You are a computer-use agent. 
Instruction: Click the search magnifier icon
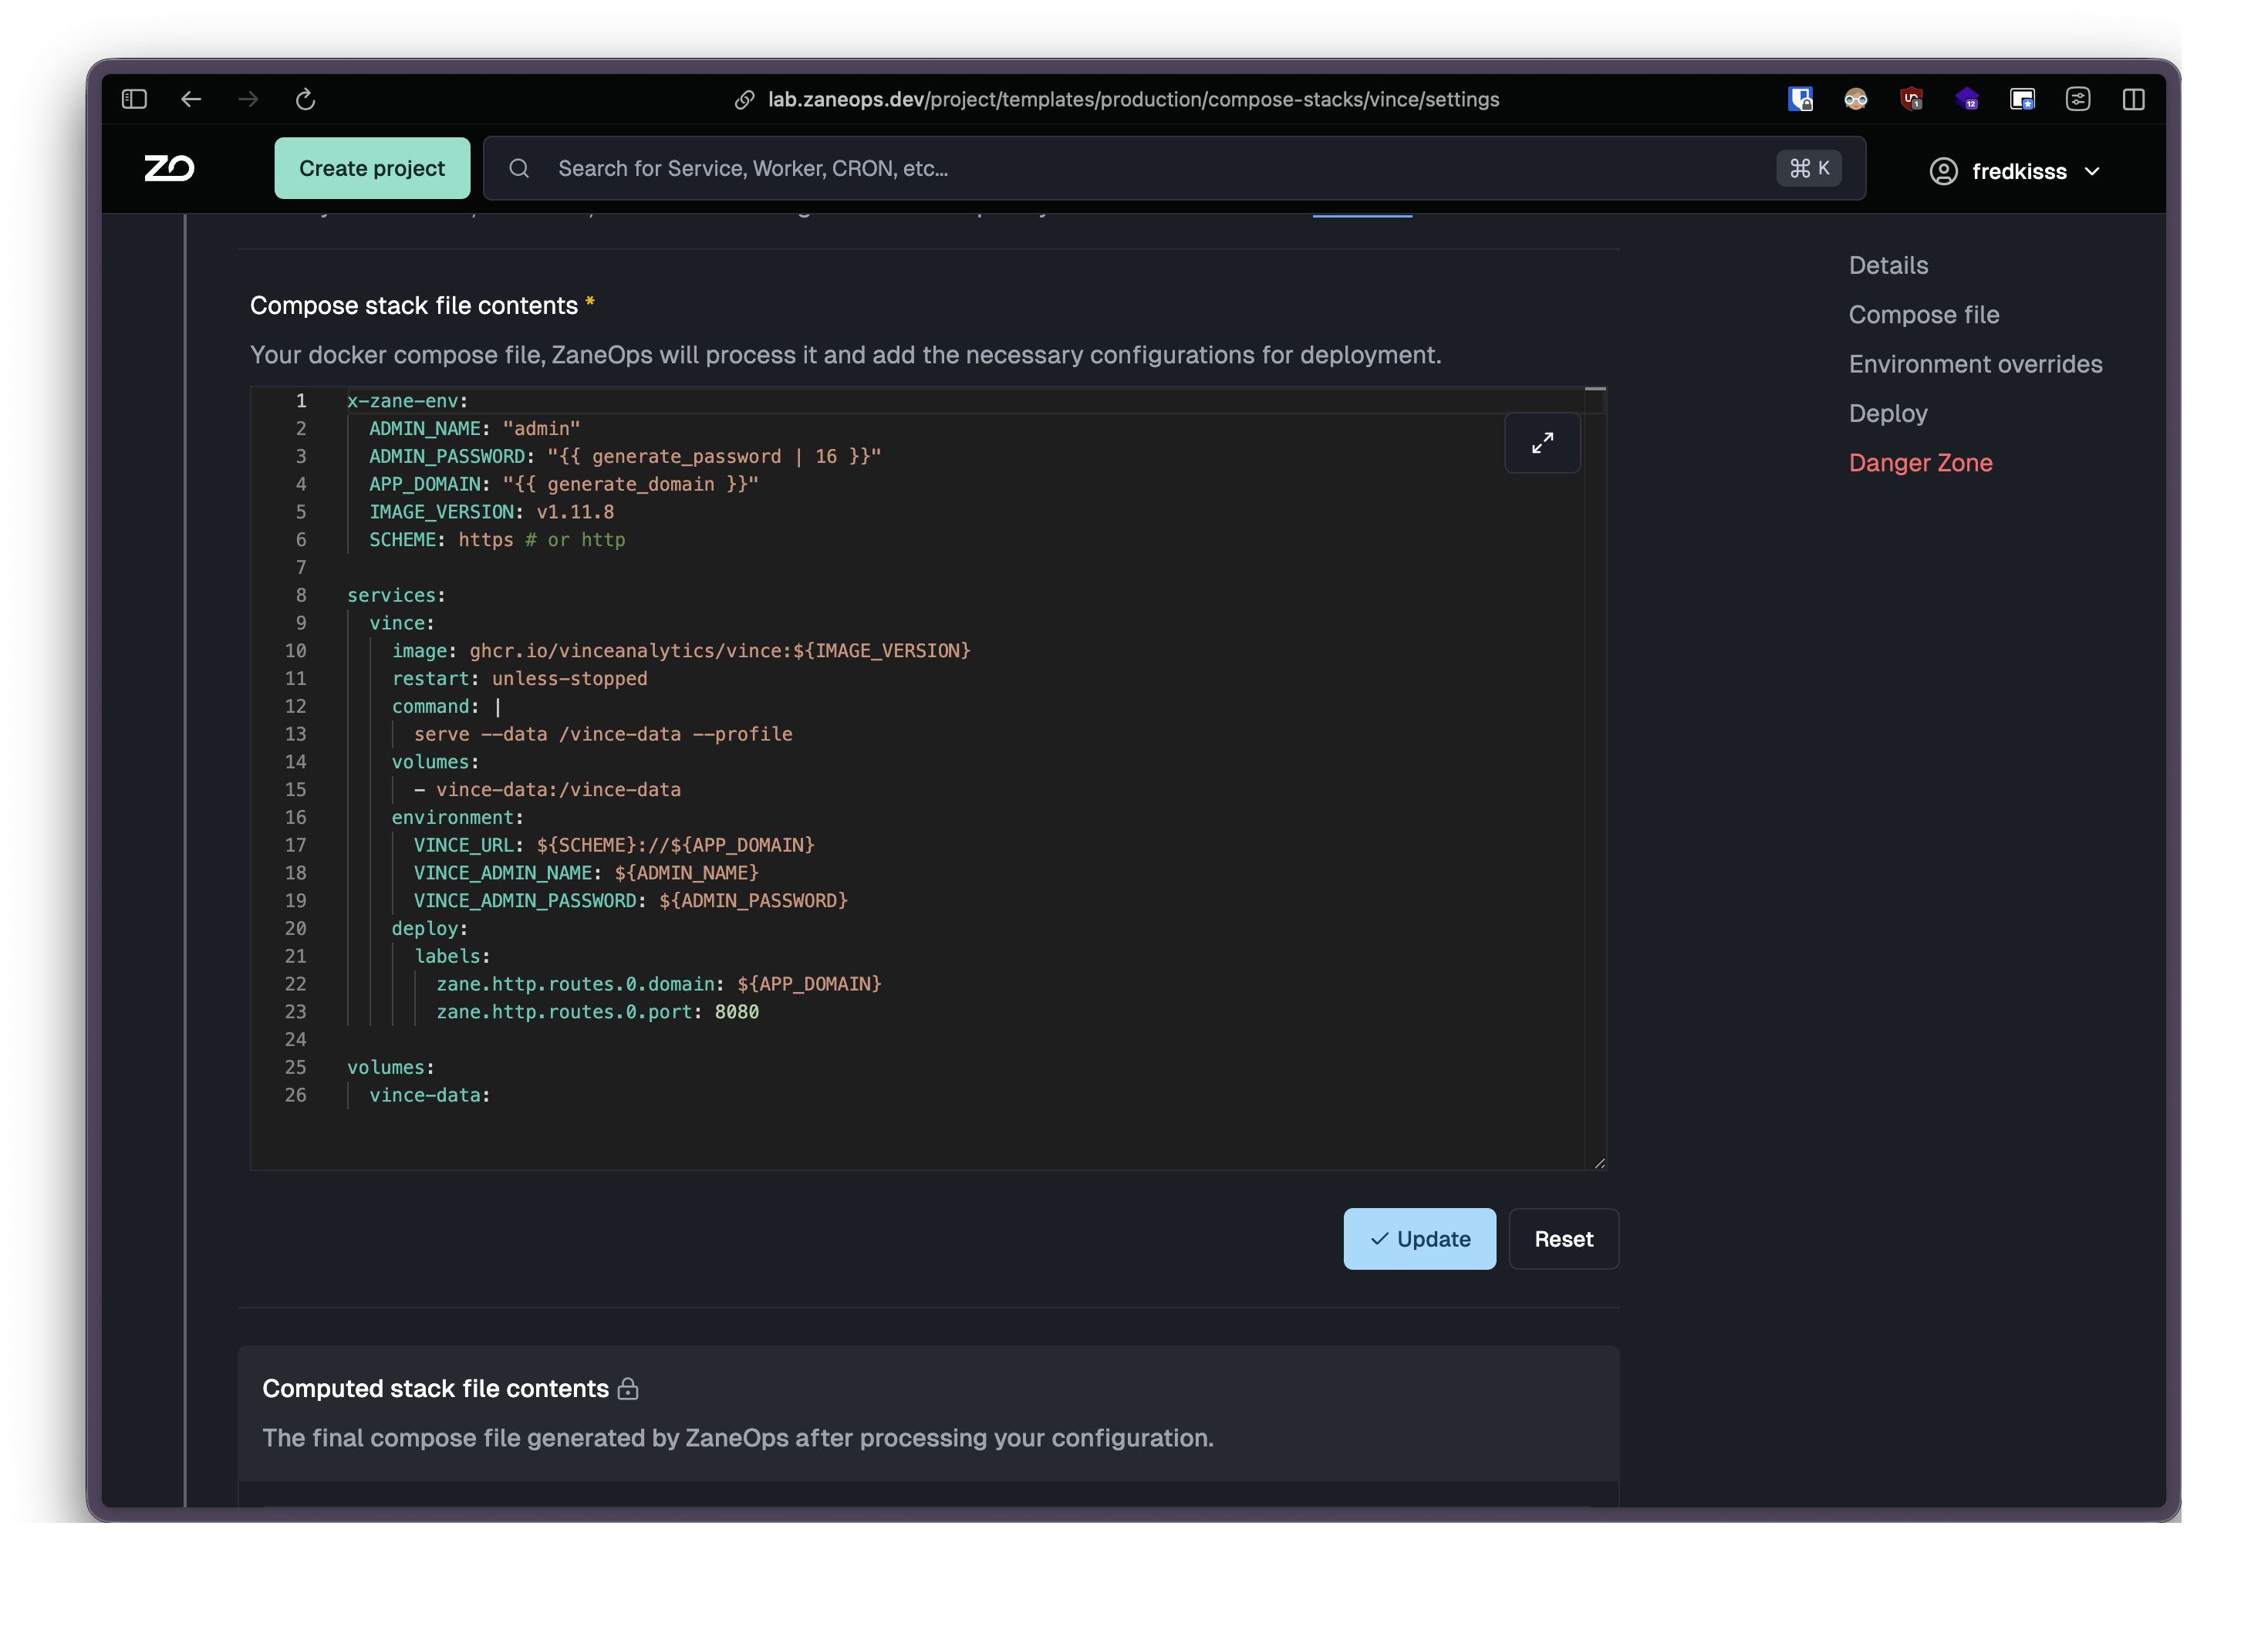(519, 169)
